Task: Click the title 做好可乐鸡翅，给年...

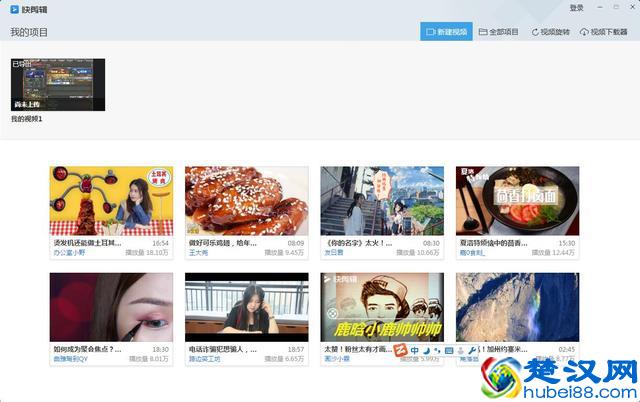Action: pyautogui.click(x=222, y=243)
